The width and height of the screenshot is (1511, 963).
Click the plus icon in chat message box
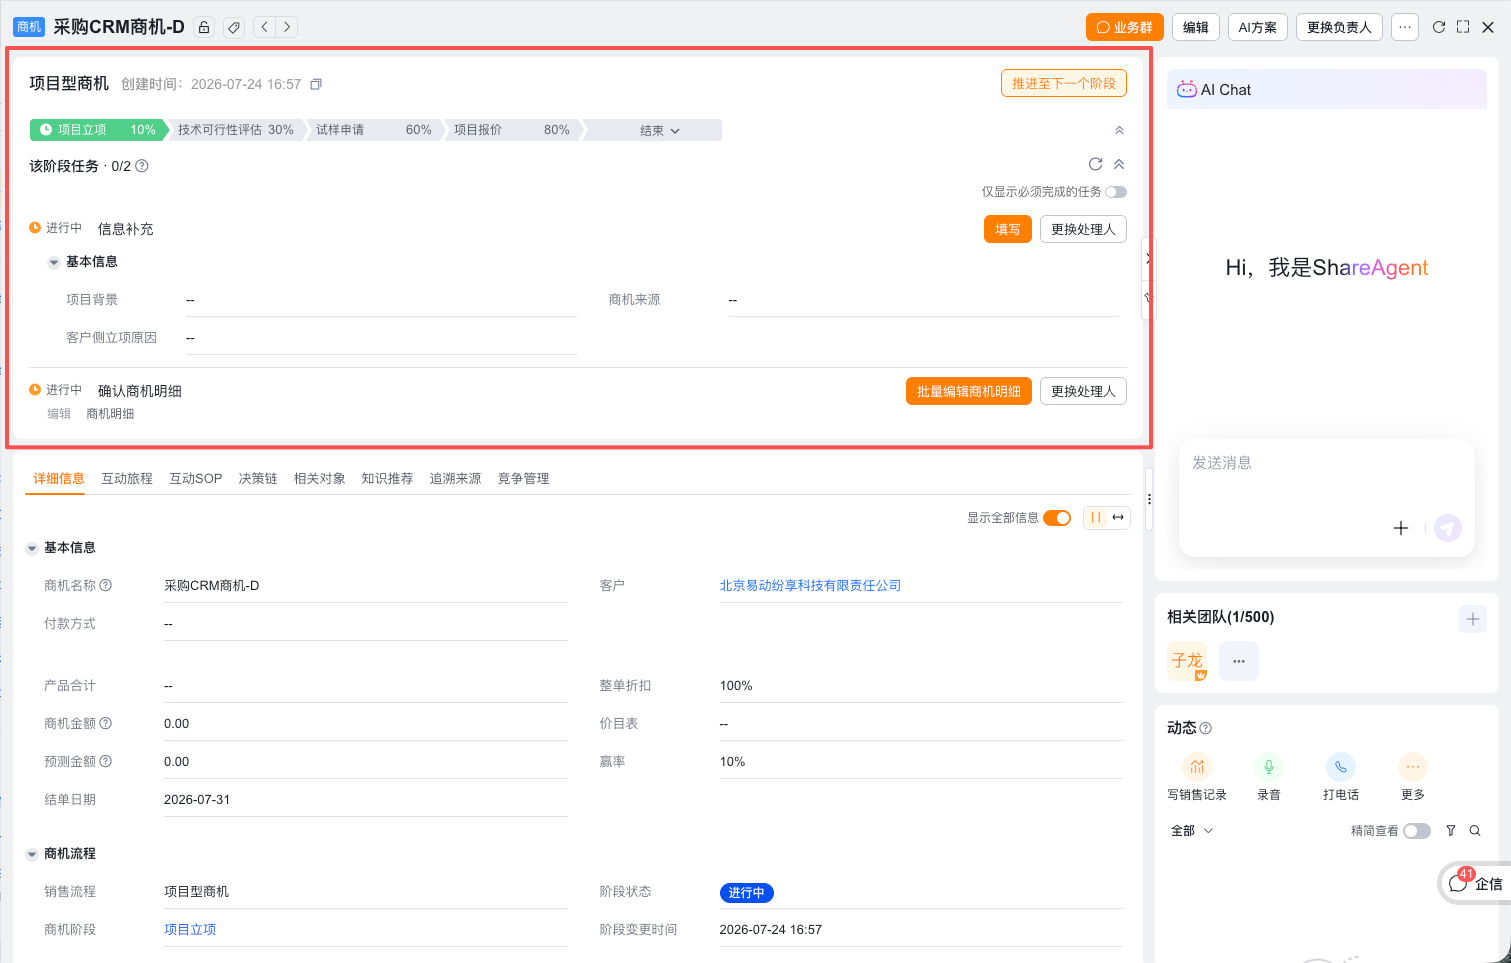click(x=1401, y=528)
